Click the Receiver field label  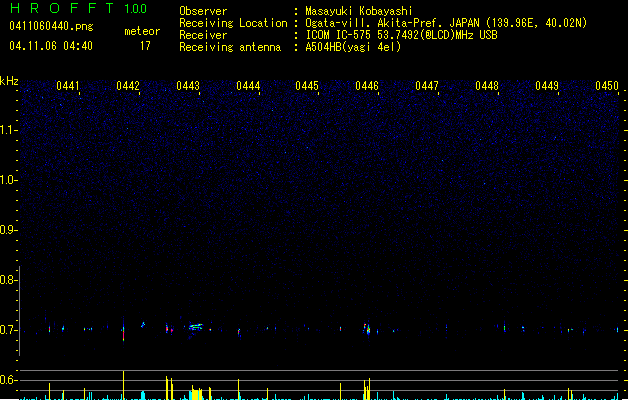pyautogui.click(x=203, y=35)
